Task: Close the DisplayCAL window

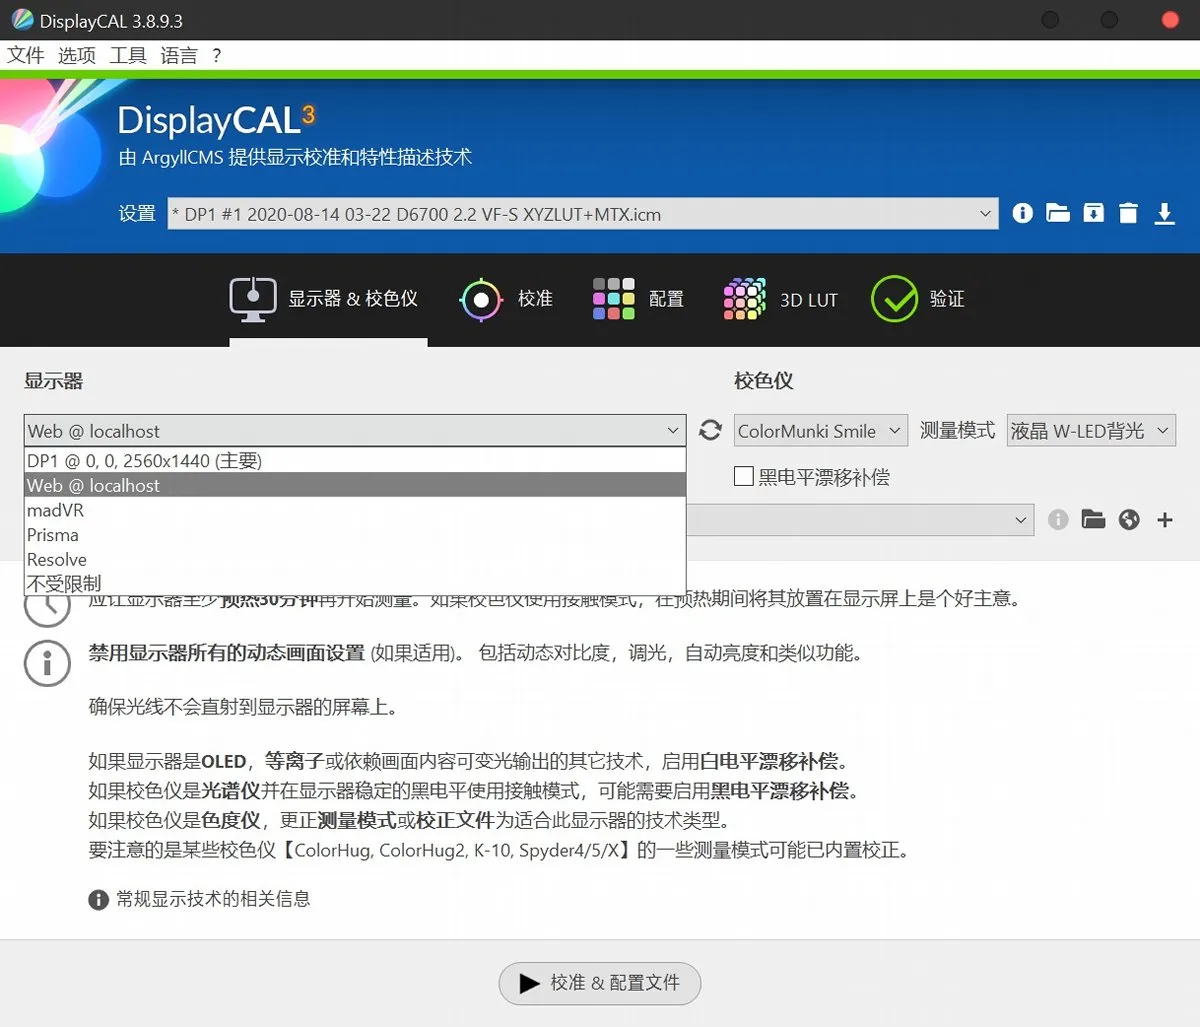Action: (x=1169, y=20)
